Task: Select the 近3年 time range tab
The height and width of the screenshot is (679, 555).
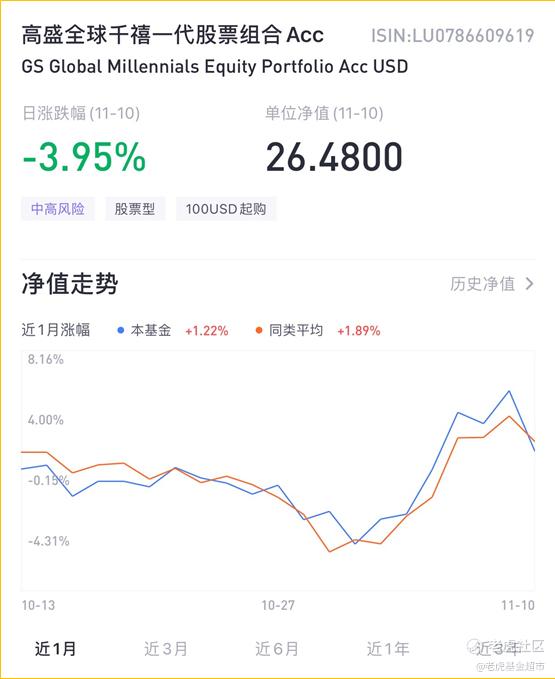Action: 498,649
